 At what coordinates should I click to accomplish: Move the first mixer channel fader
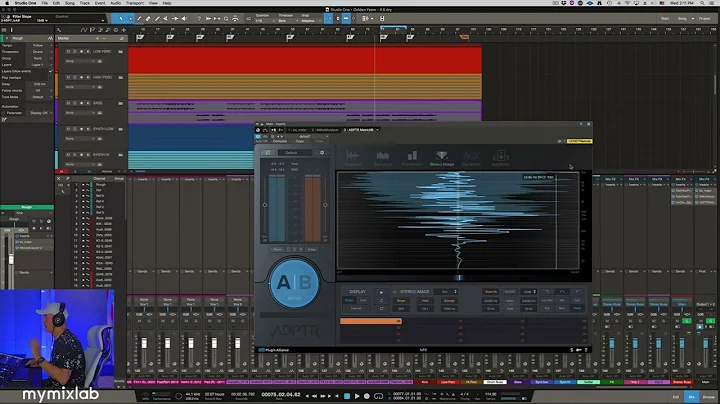point(144,343)
